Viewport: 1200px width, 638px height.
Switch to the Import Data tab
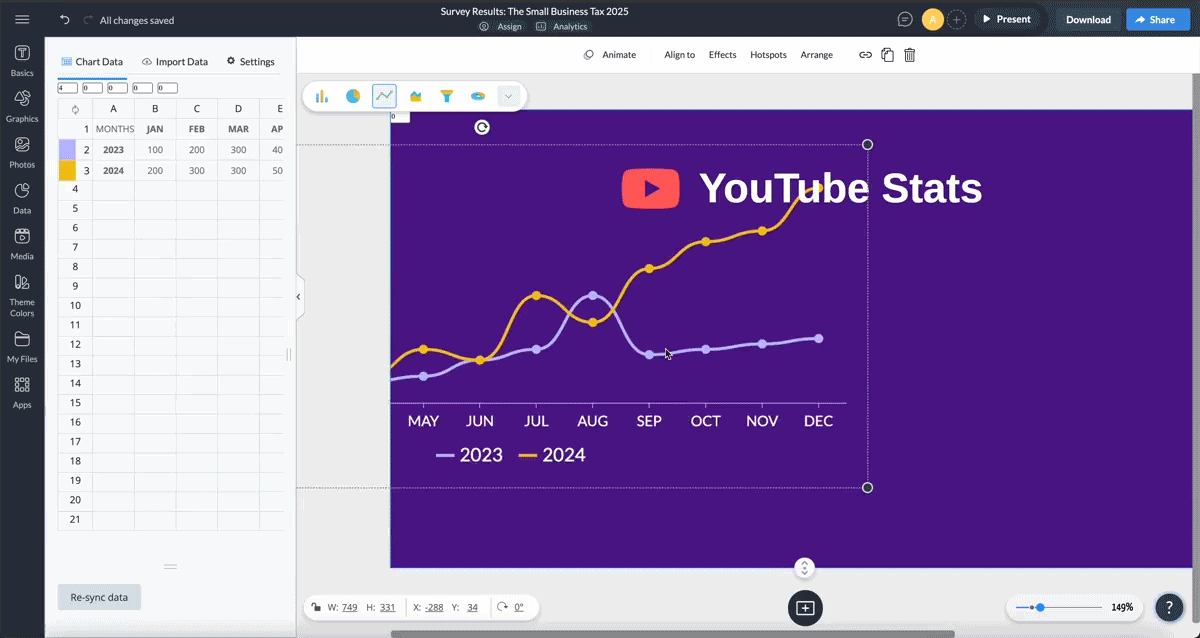coord(175,61)
